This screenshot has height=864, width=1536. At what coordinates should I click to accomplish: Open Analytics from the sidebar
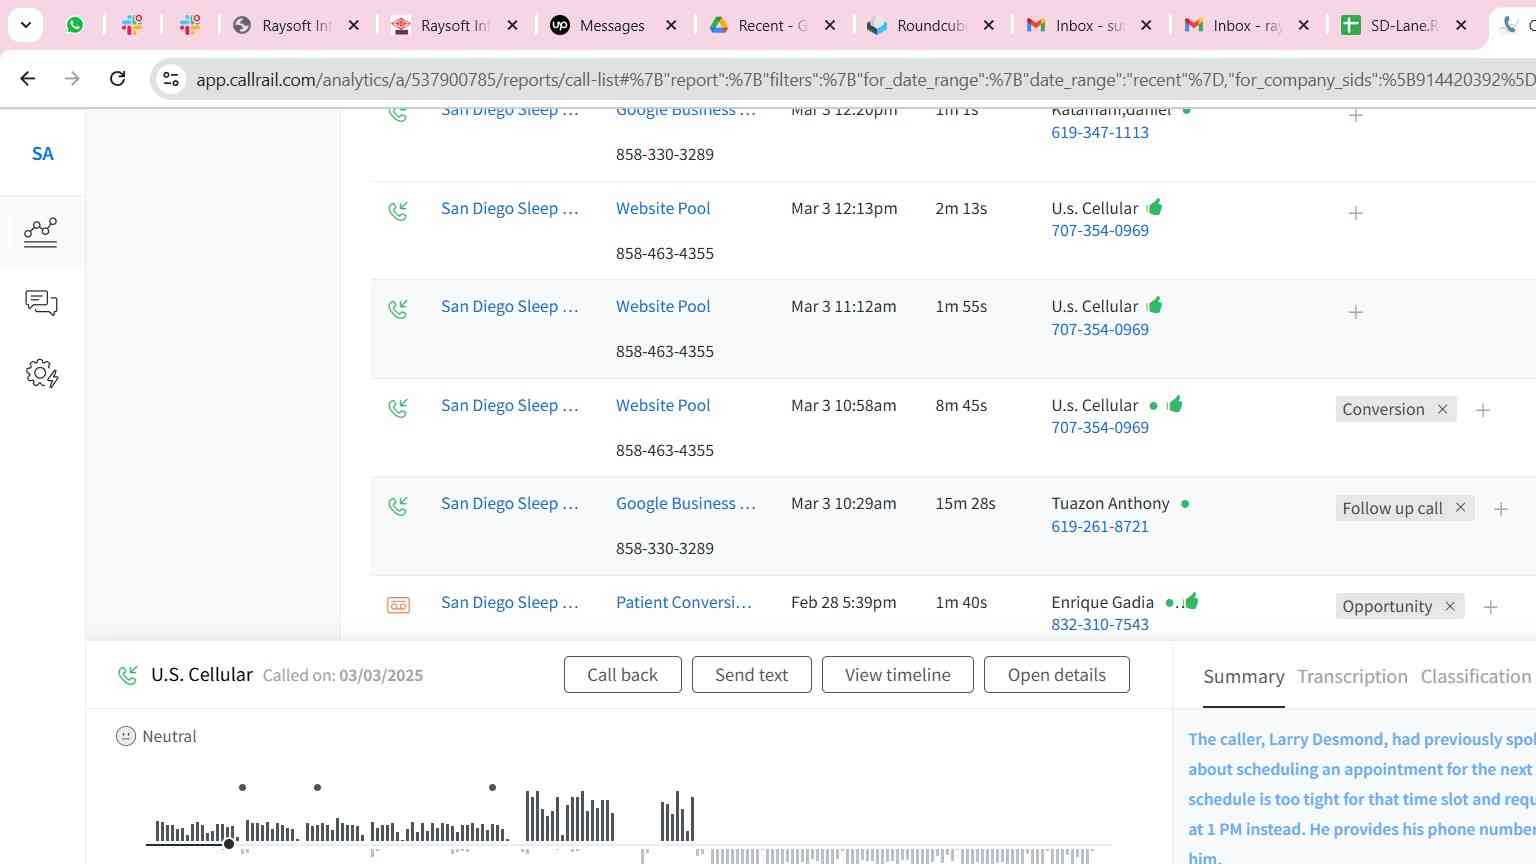pos(41,232)
